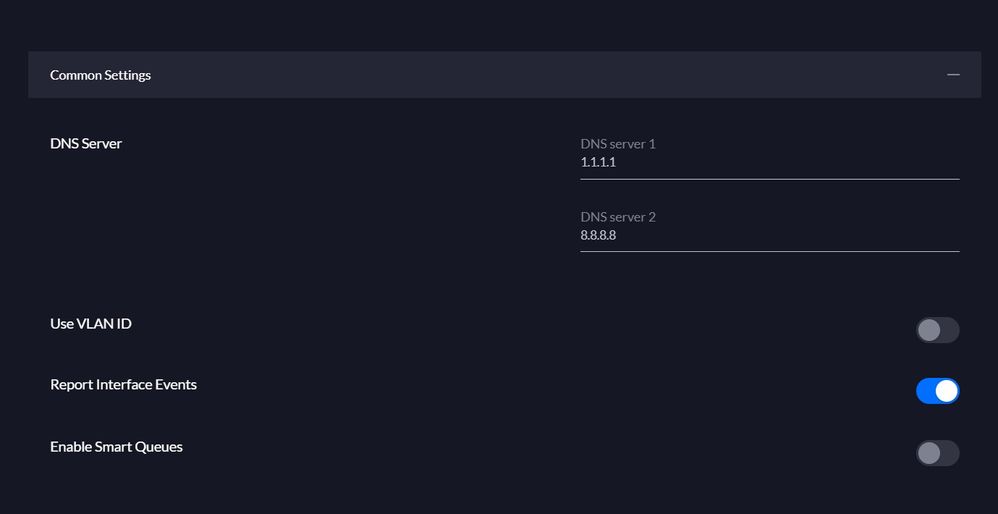The image size is (998, 514).
Task: Click the DNS Server section label
Action: pyautogui.click(x=86, y=143)
